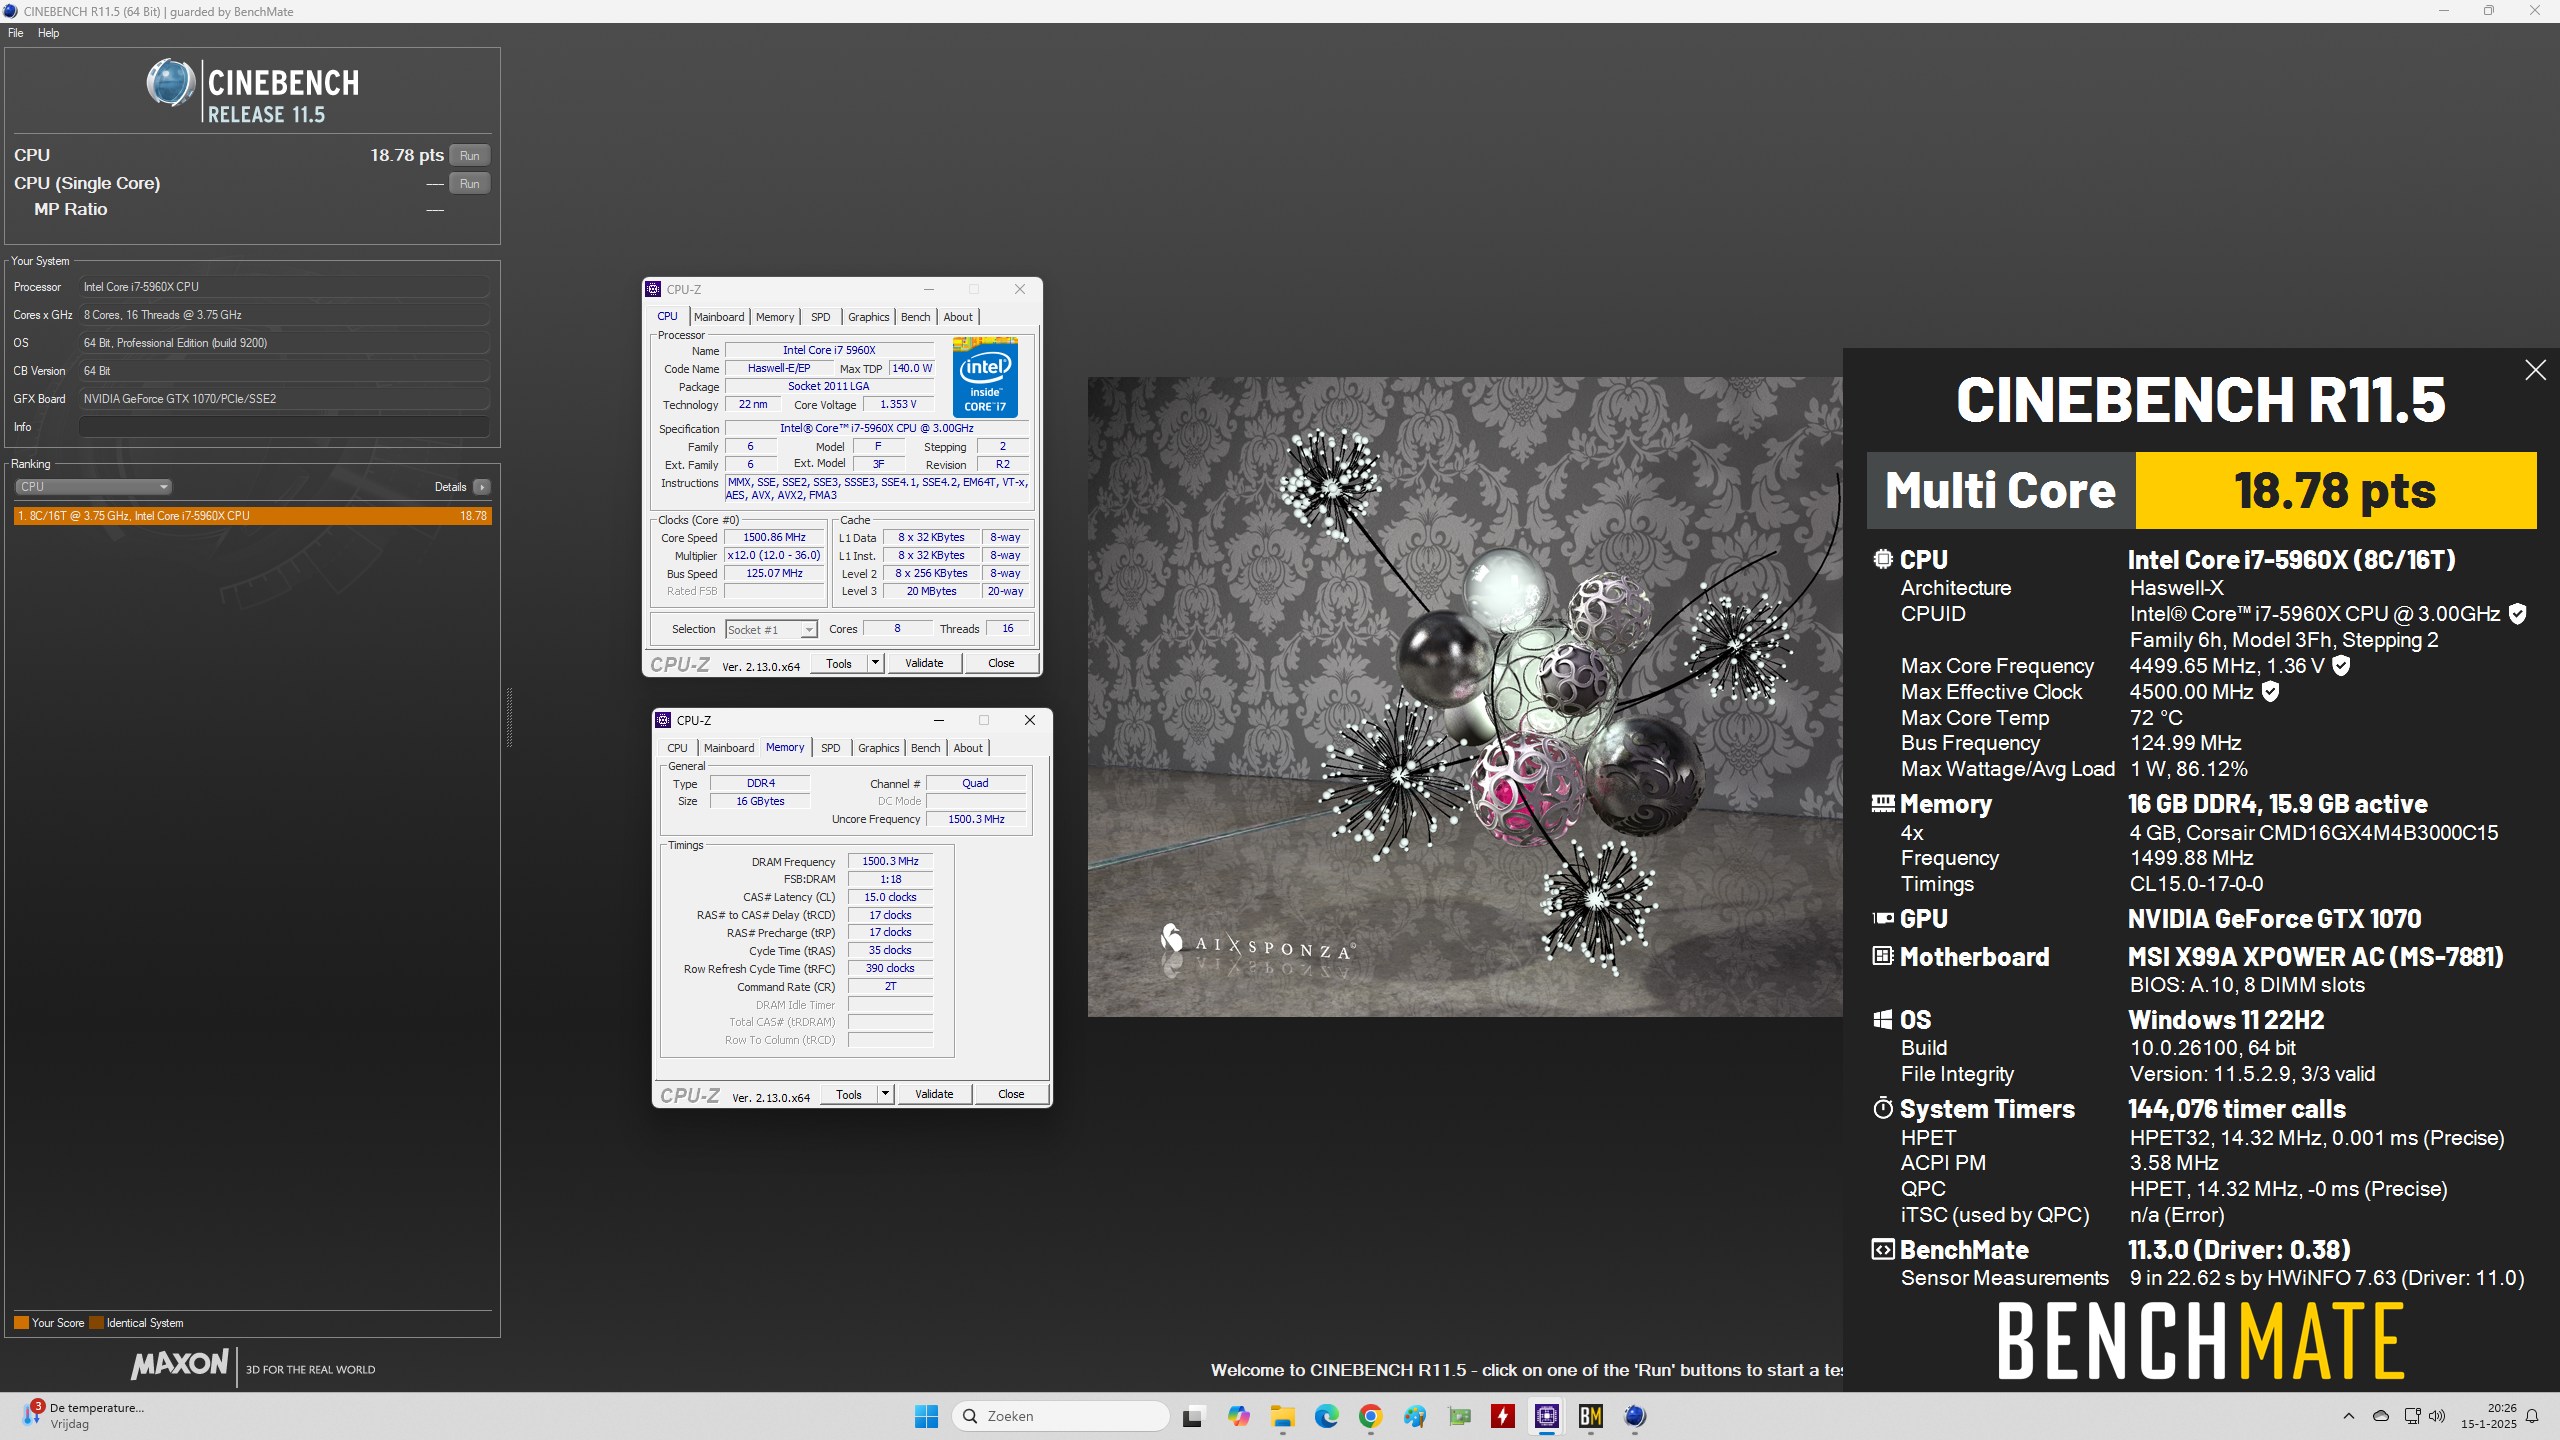Click the 1.353 V Core Voltage value
This screenshot has width=2560, height=1440.
897,405
